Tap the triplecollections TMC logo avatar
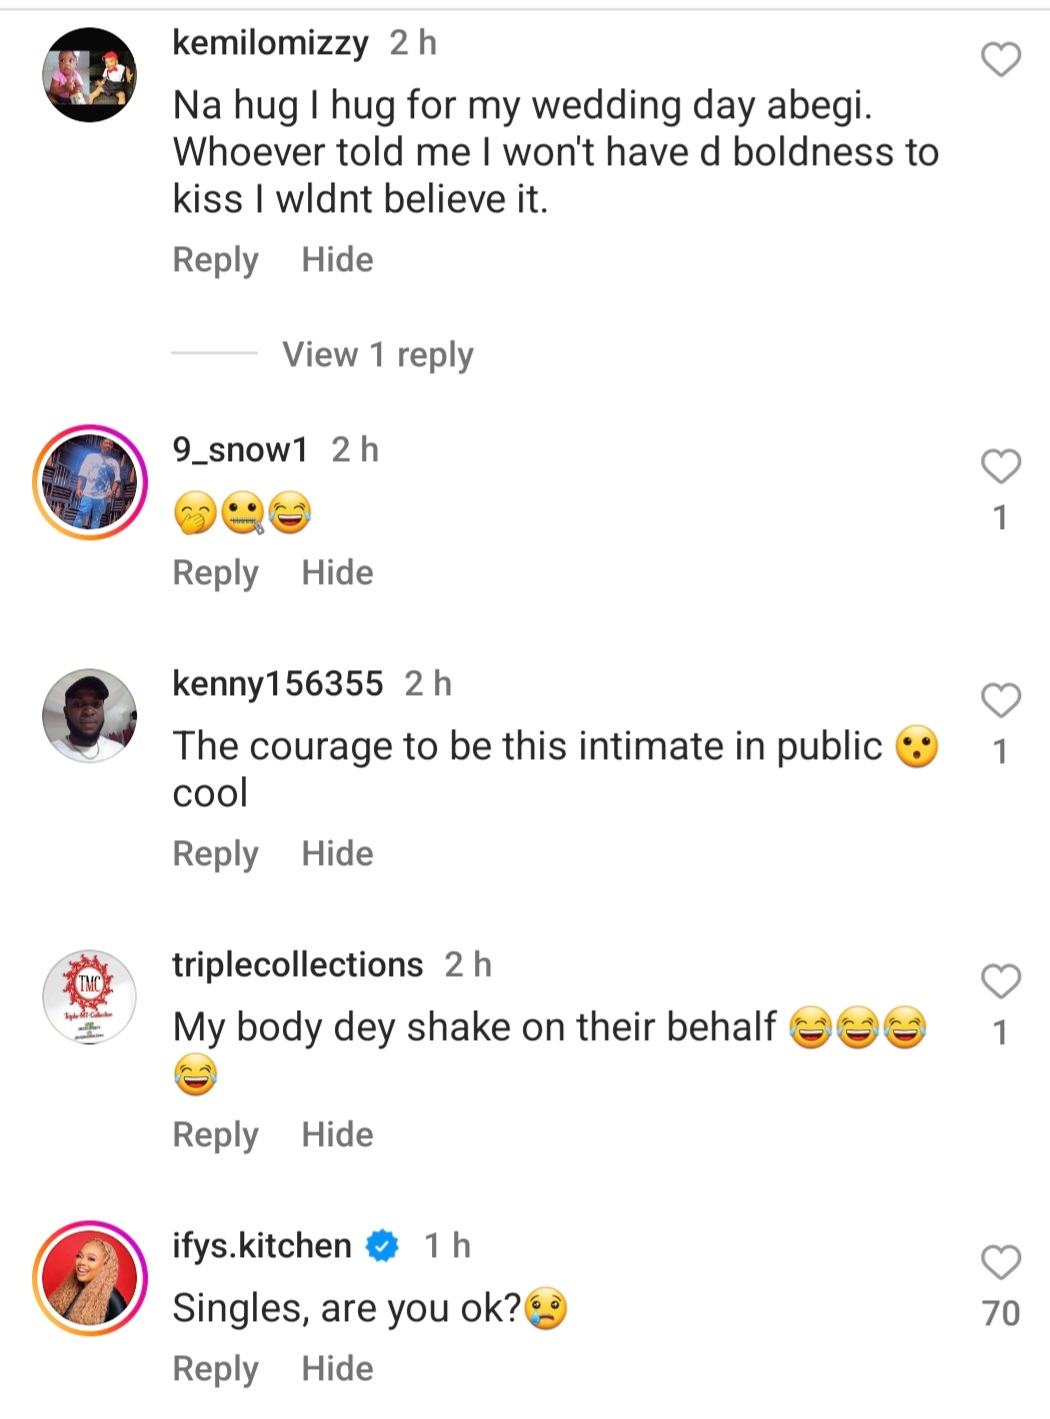Image resolution: width=1050 pixels, height=1419 pixels. 90,997
